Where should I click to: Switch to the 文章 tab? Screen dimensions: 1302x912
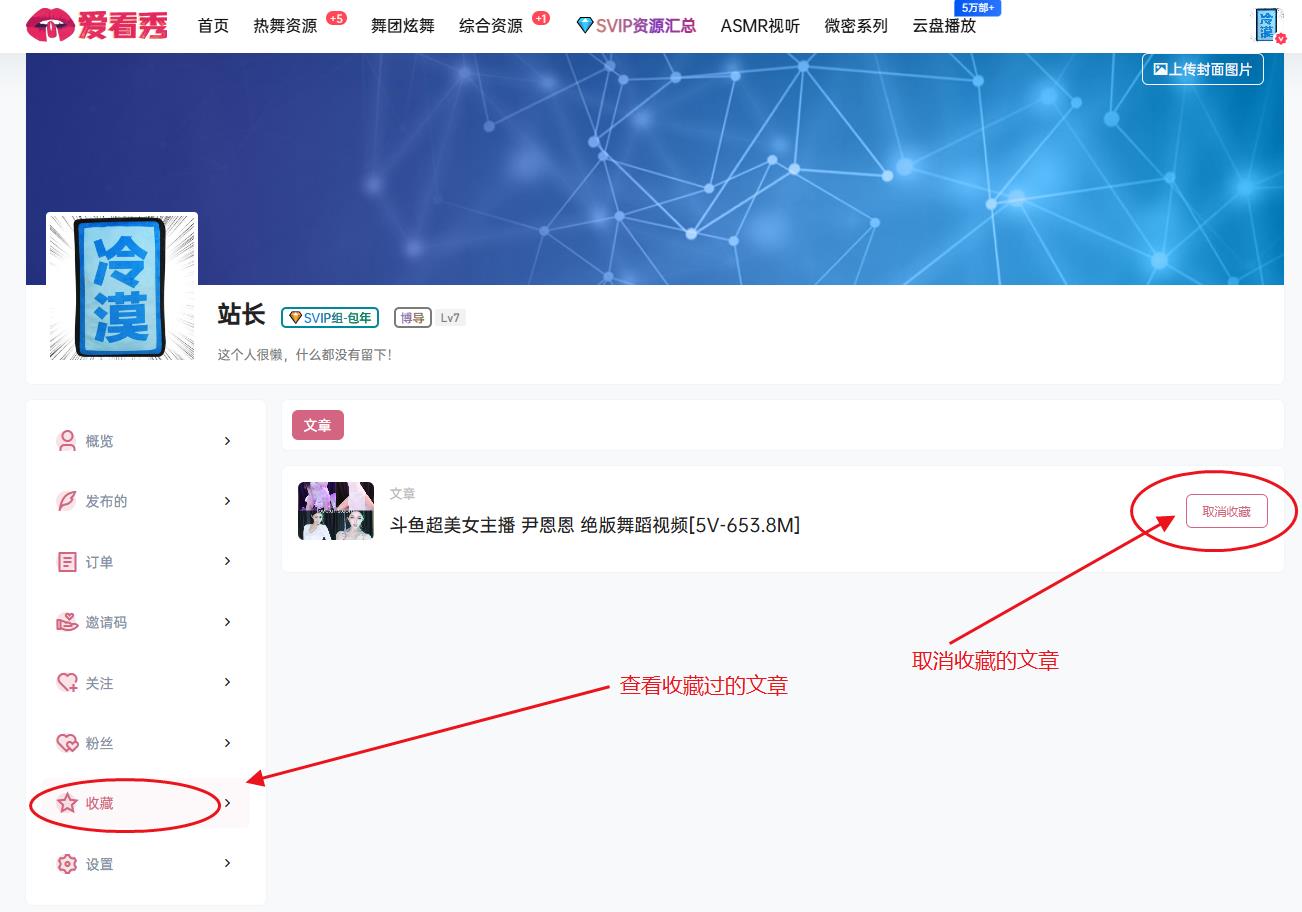coord(318,424)
